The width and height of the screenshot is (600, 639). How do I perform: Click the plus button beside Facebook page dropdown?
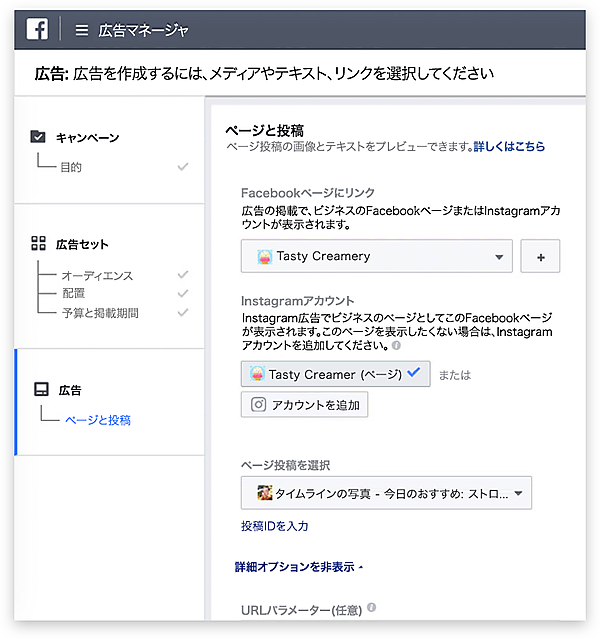pos(540,256)
